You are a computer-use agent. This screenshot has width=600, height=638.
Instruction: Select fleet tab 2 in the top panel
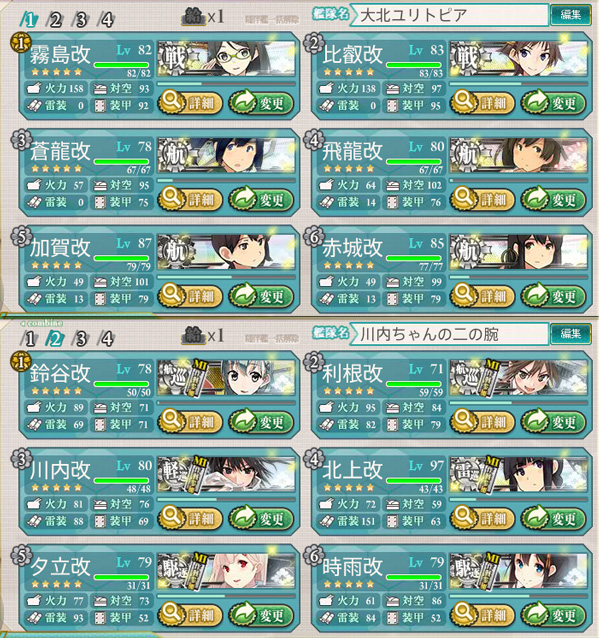click(x=55, y=19)
